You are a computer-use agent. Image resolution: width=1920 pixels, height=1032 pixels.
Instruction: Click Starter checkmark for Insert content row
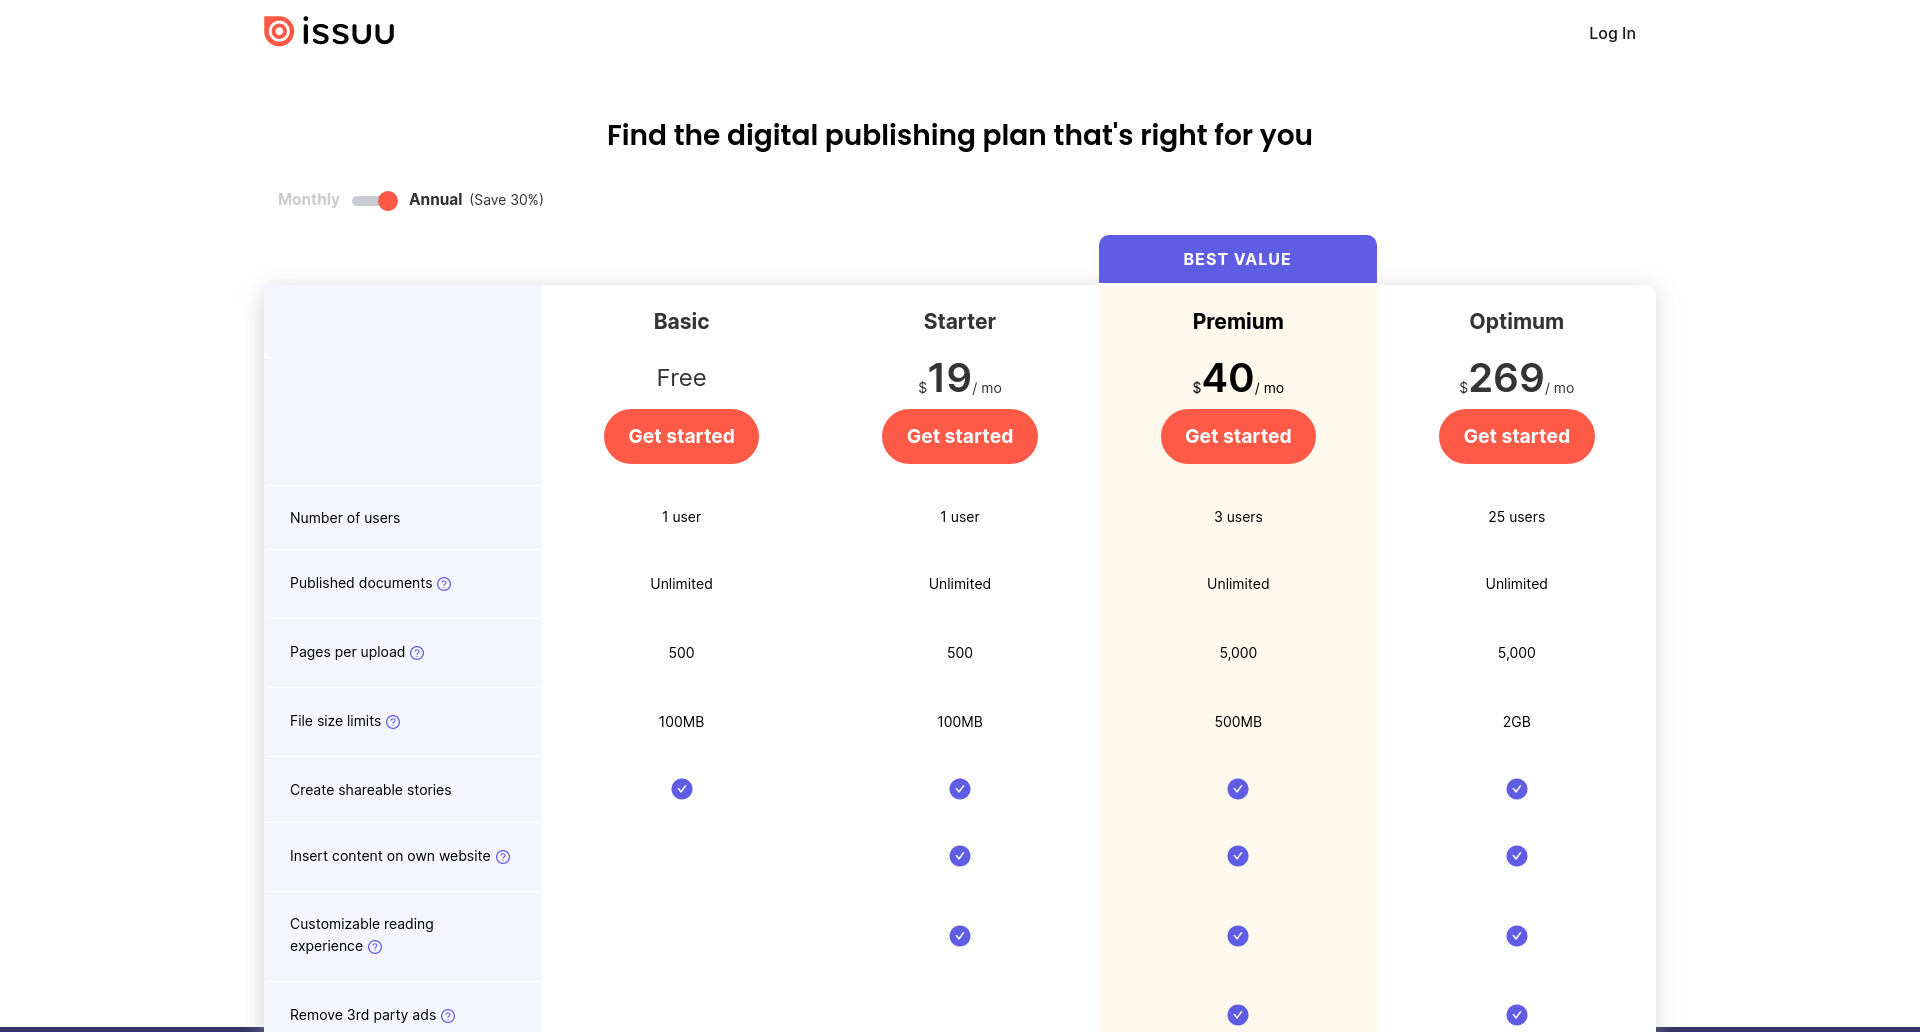pos(960,856)
